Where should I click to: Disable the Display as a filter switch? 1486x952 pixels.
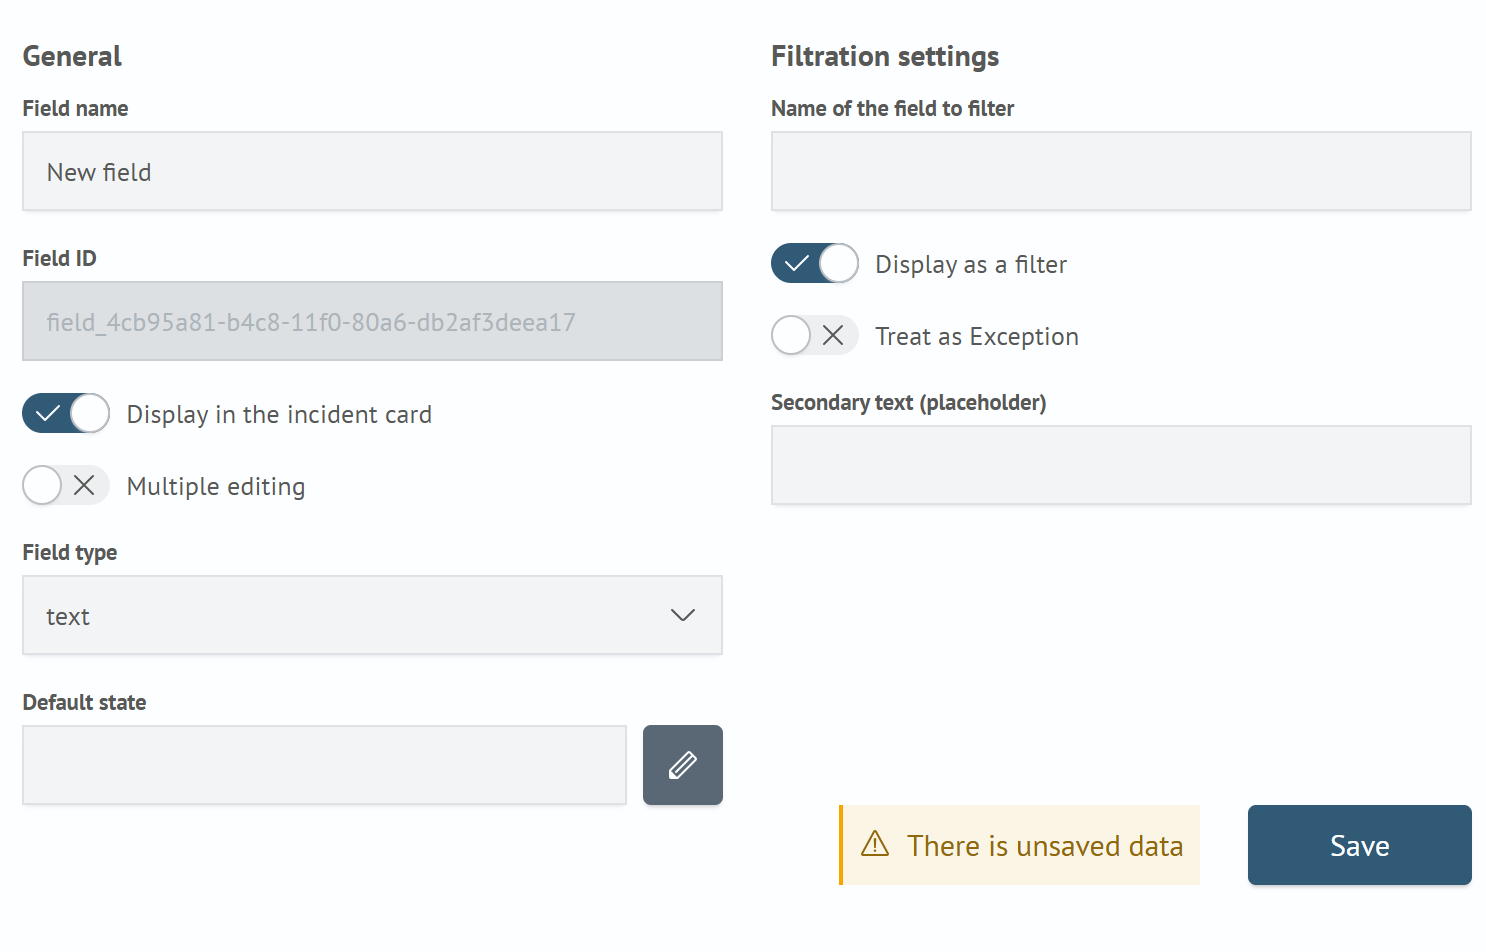tap(814, 263)
